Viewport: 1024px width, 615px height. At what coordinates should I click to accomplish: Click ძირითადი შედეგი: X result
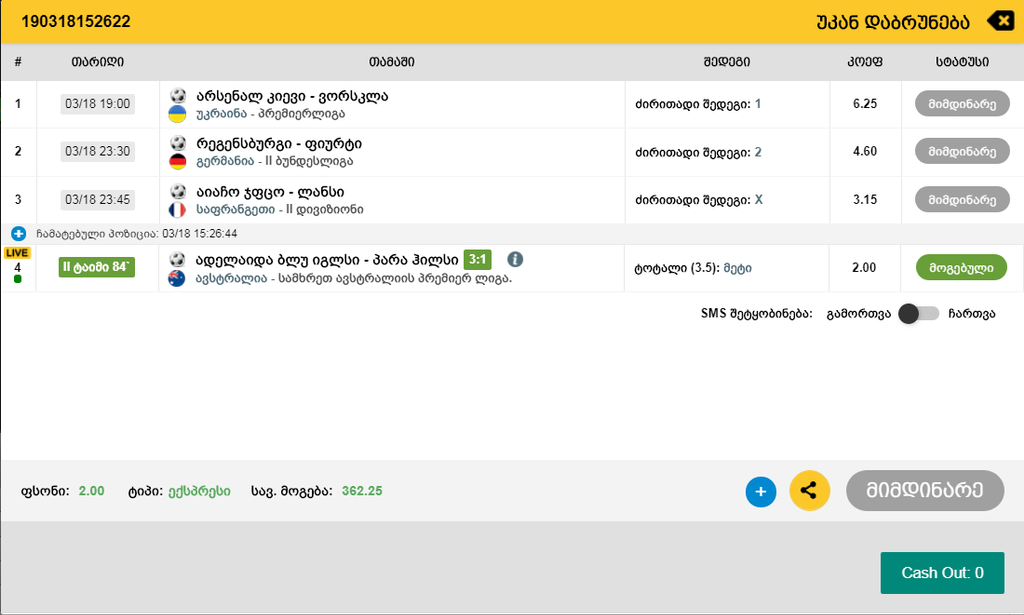coord(699,200)
